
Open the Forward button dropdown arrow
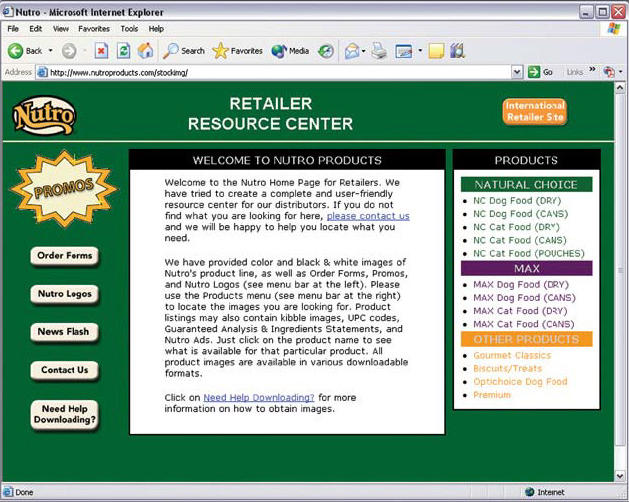click(x=85, y=51)
